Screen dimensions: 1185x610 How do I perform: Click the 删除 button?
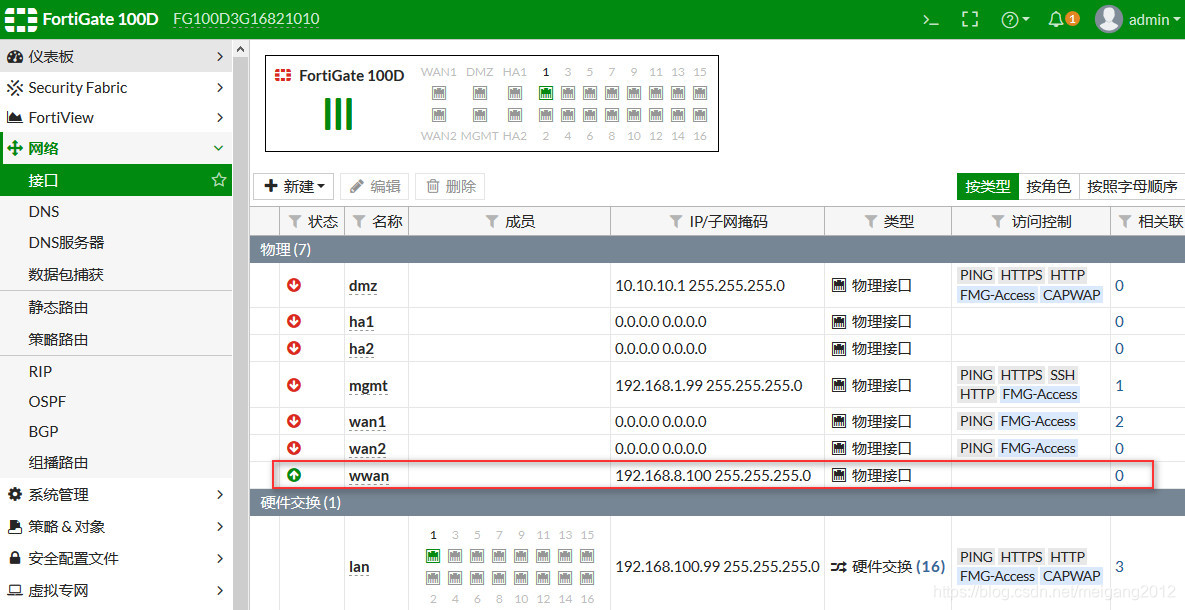click(x=450, y=186)
